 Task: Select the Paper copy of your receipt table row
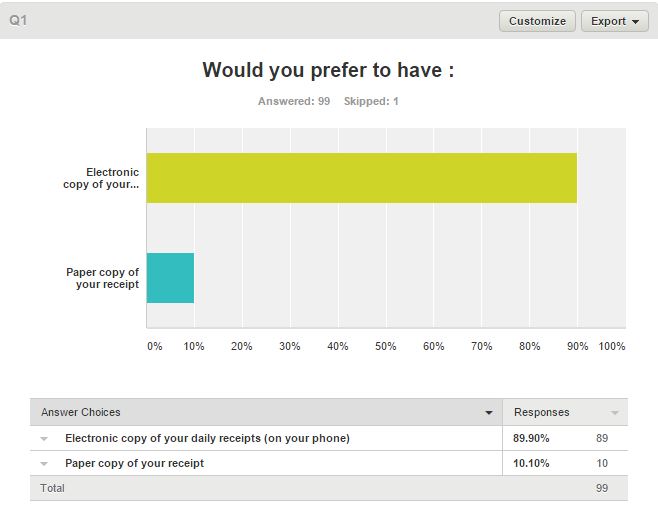coord(329,463)
